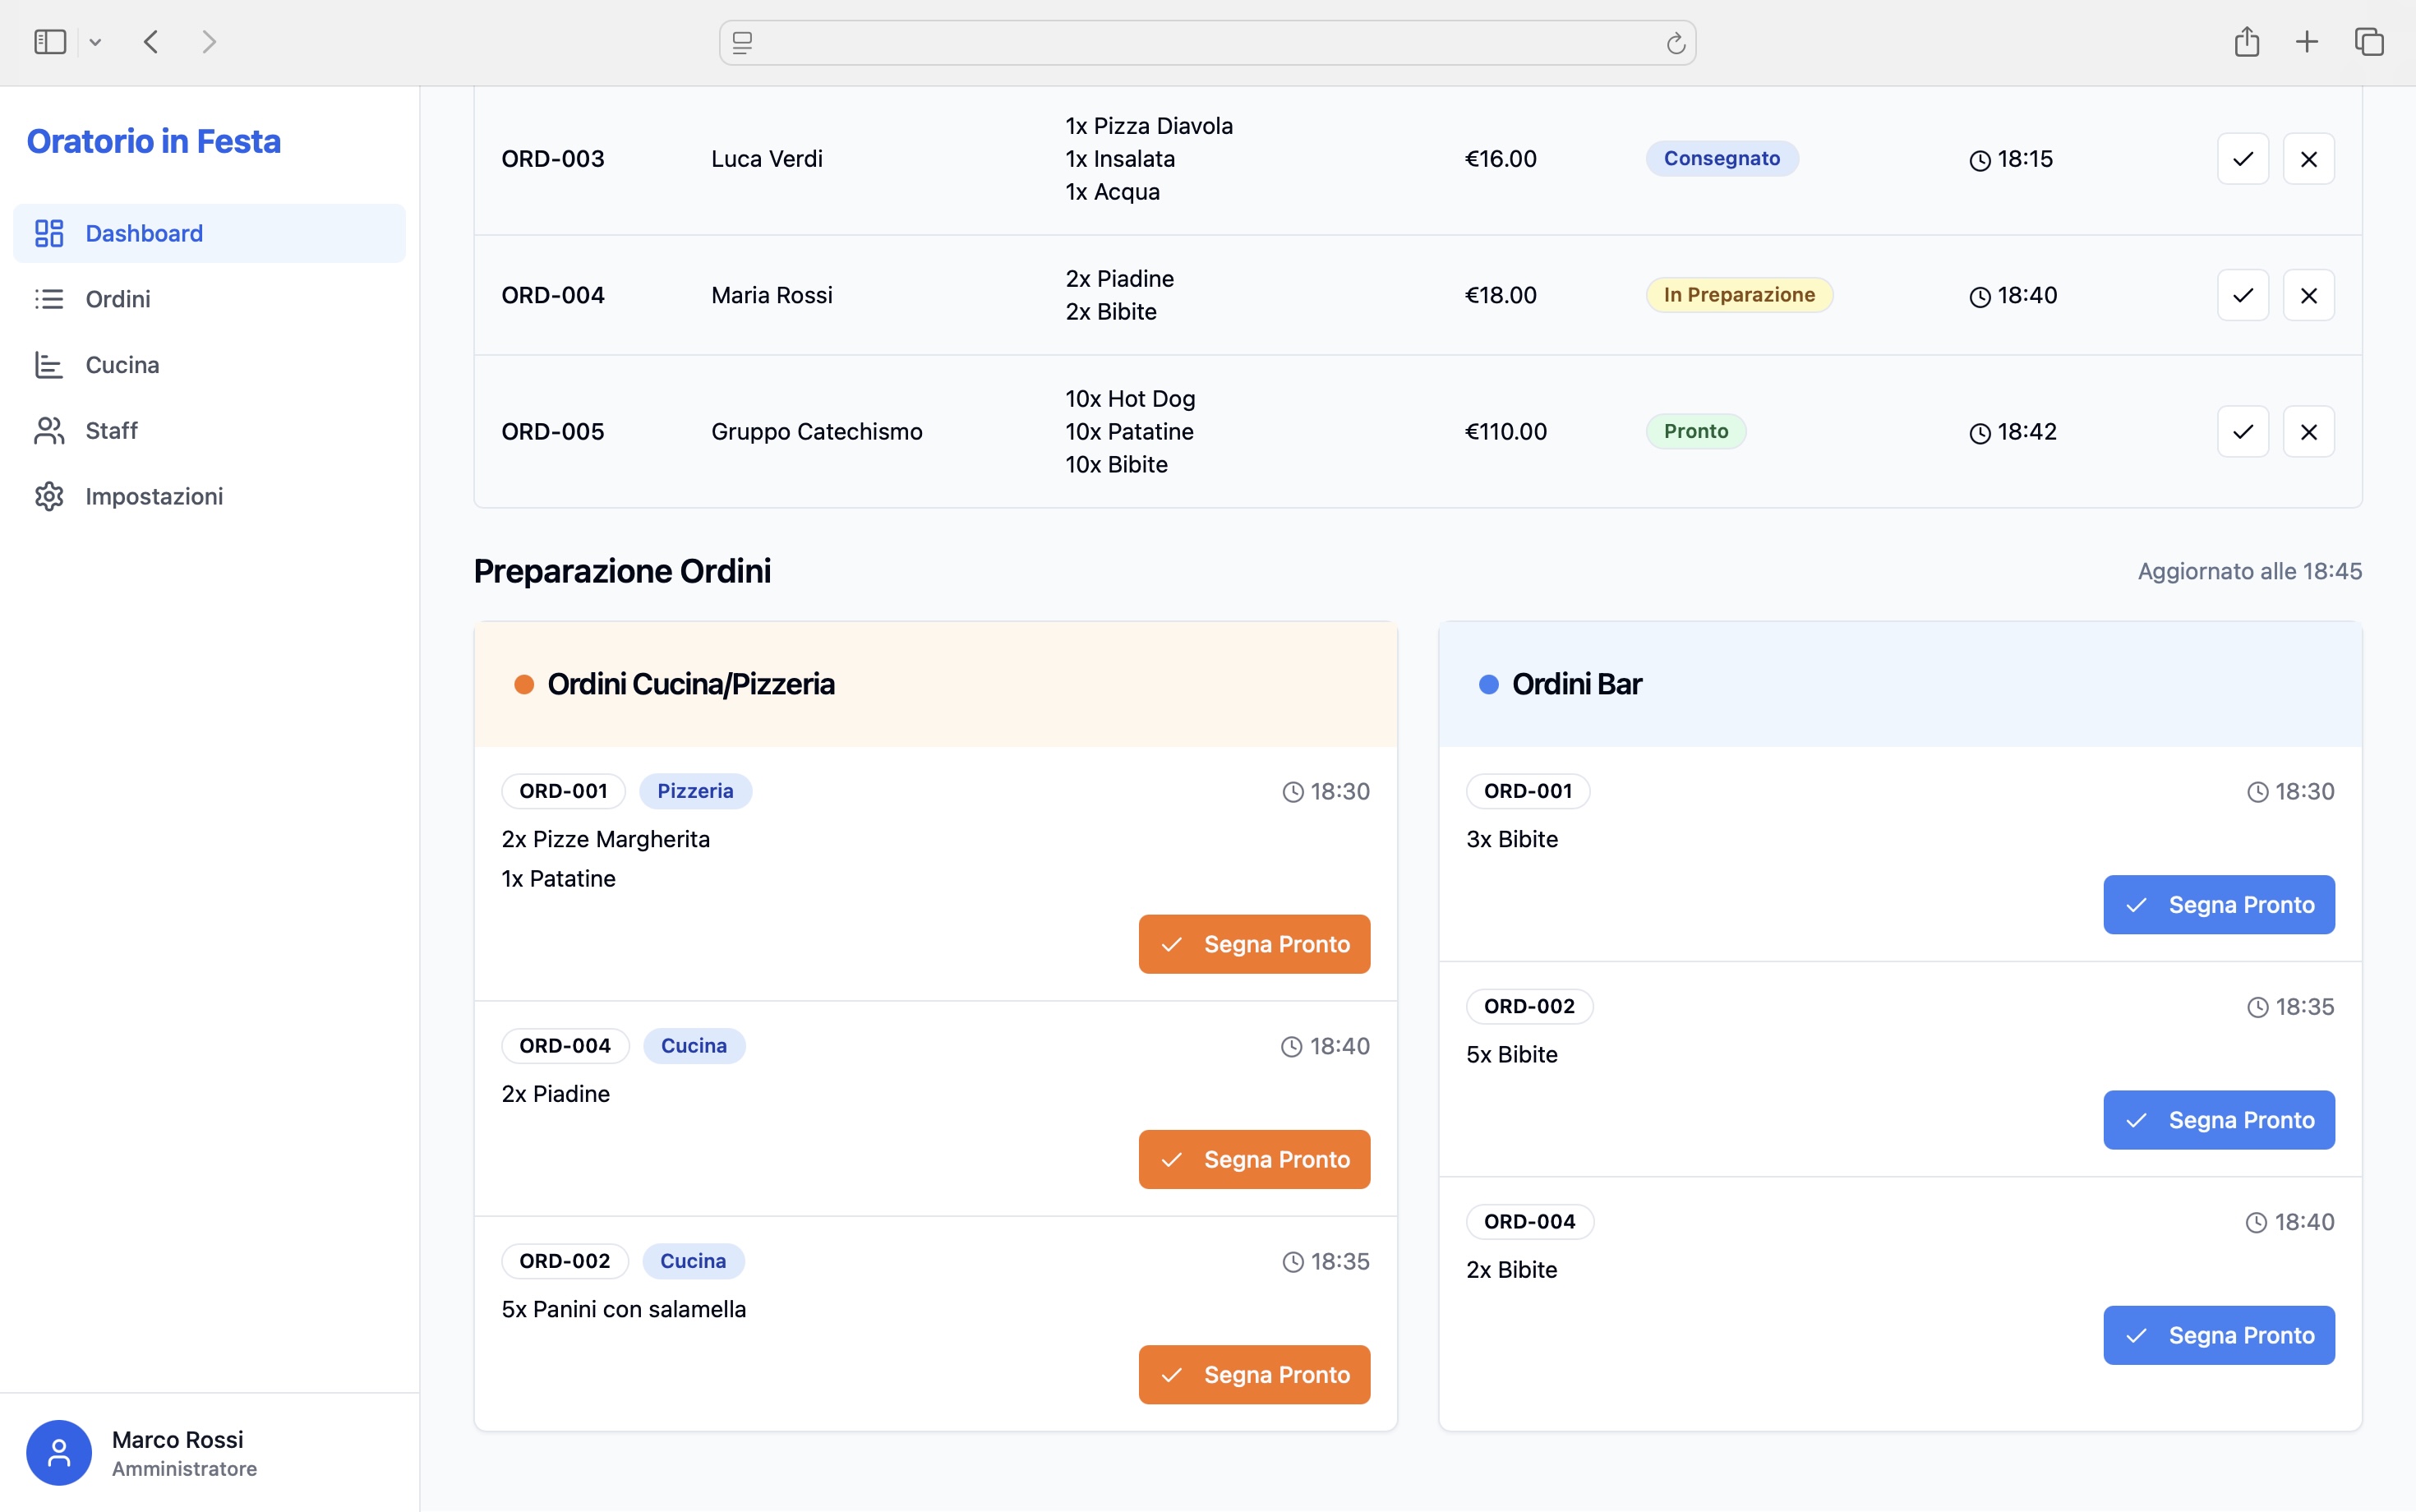
Task: Mark bar order 5x Bibite as ready
Action: (2218, 1120)
